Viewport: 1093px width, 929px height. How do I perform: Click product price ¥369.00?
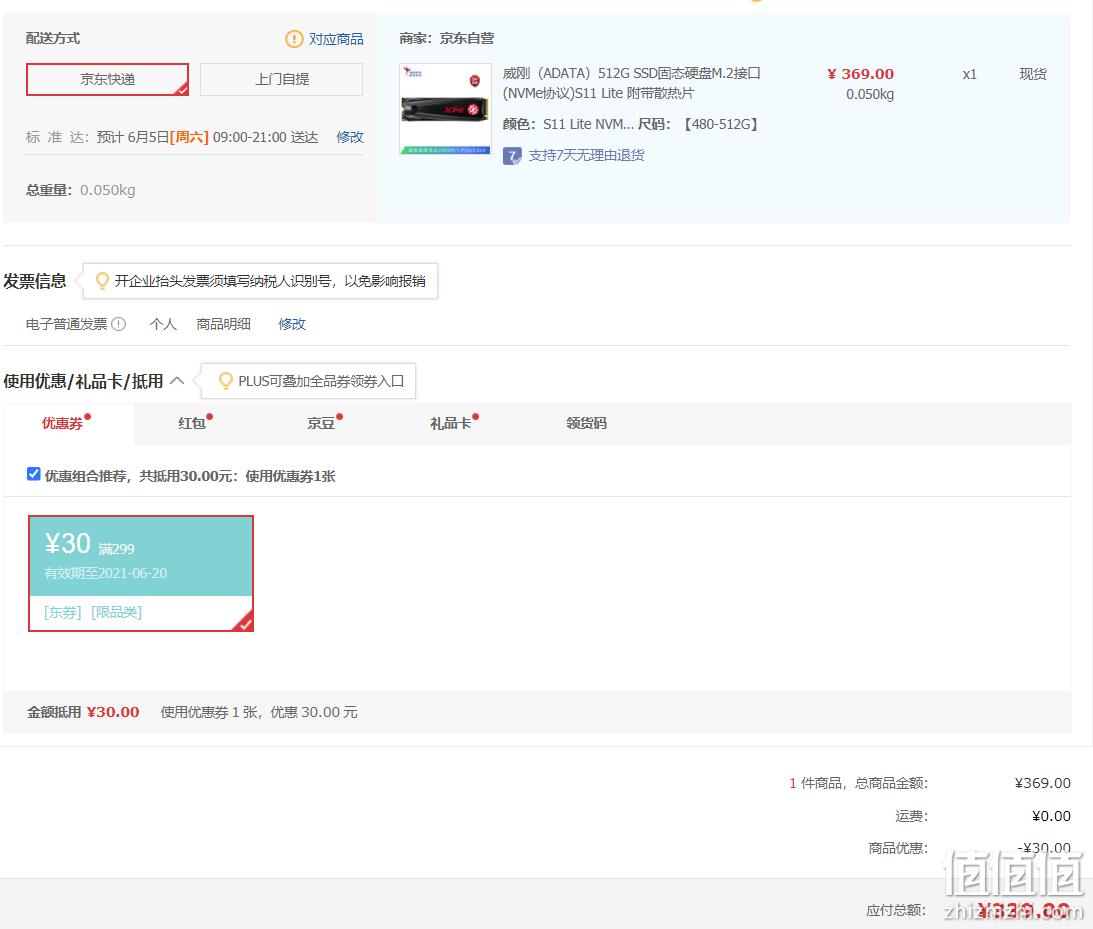[x=860, y=74]
